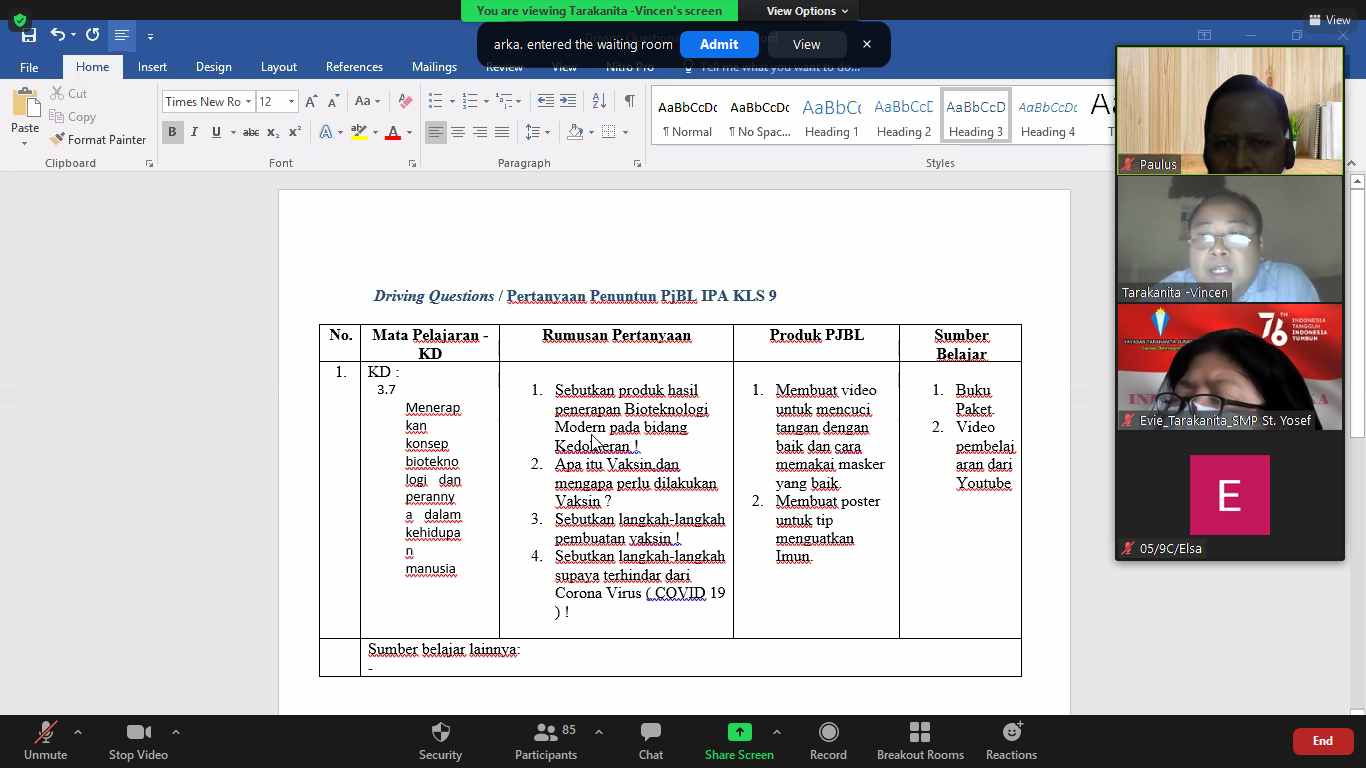Apply strikethrough formatting
Image resolution: width=1366 pixels, height=768 pixels.
(251, 132)
